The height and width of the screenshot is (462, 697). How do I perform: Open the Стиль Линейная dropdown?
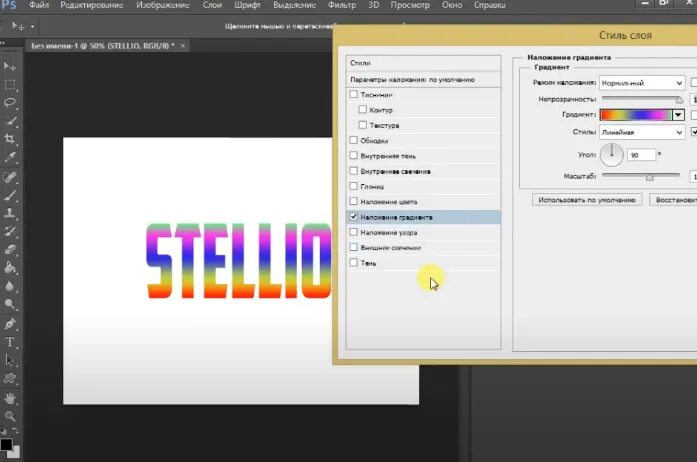[x=642, y=132]
